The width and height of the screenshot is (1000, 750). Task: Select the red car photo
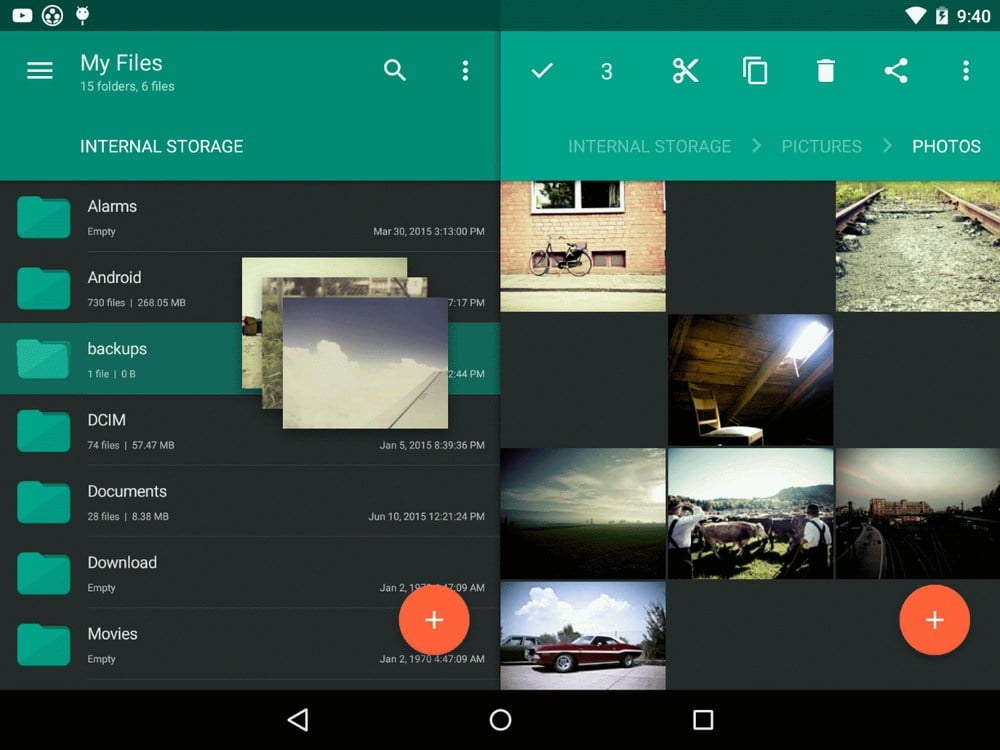click(x=582, y=635)
